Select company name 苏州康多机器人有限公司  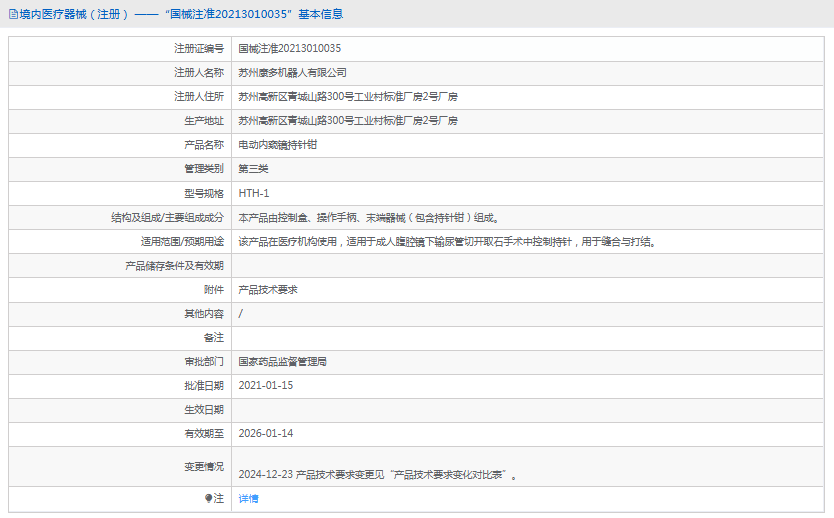pos(293,72)
